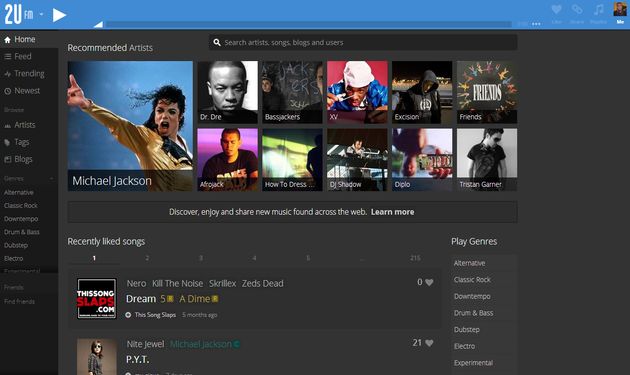Screen dimensions: 630x375
Task: Open How To Dress artist tile
Action: click(292, 160)
